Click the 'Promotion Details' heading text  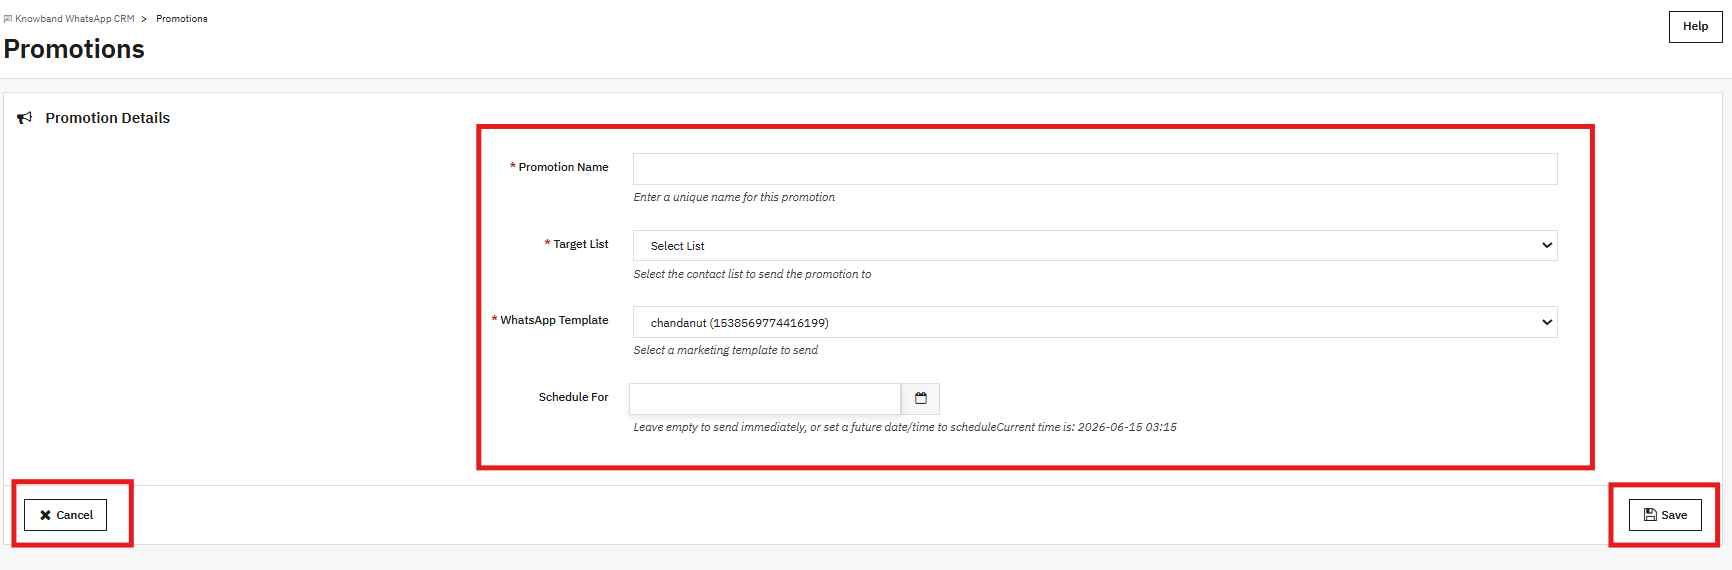tap(107, 118)
